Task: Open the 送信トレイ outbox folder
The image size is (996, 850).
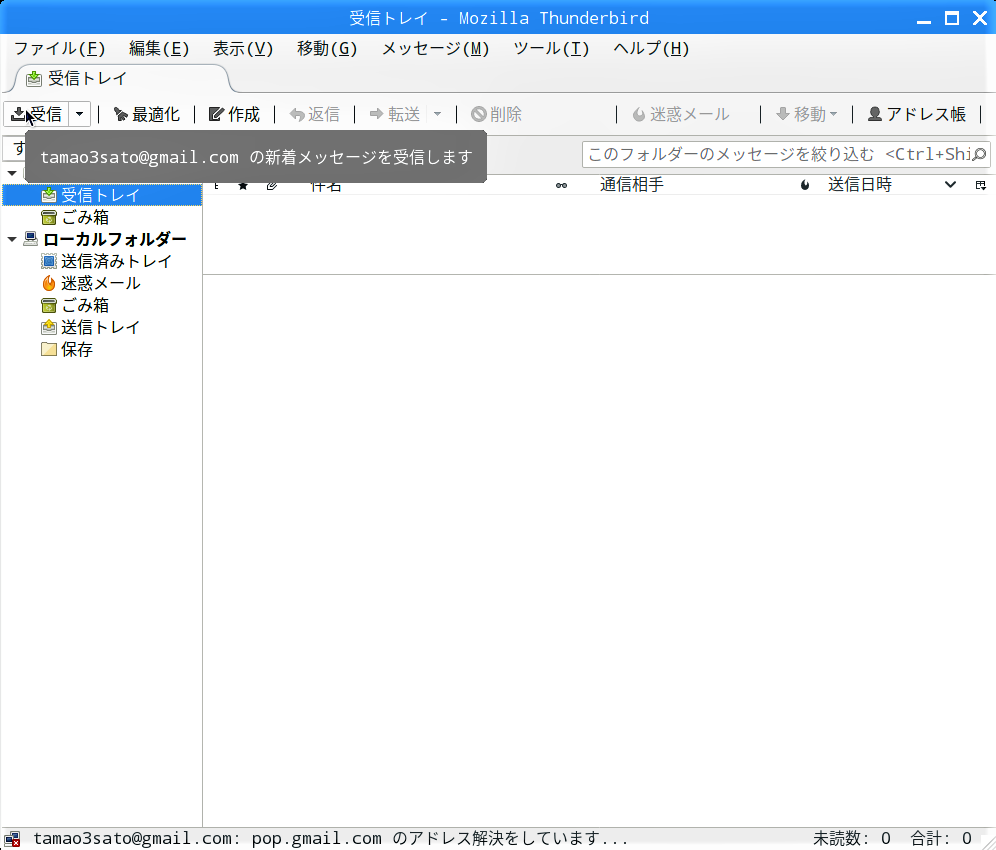Action: [x=100, y=327]
